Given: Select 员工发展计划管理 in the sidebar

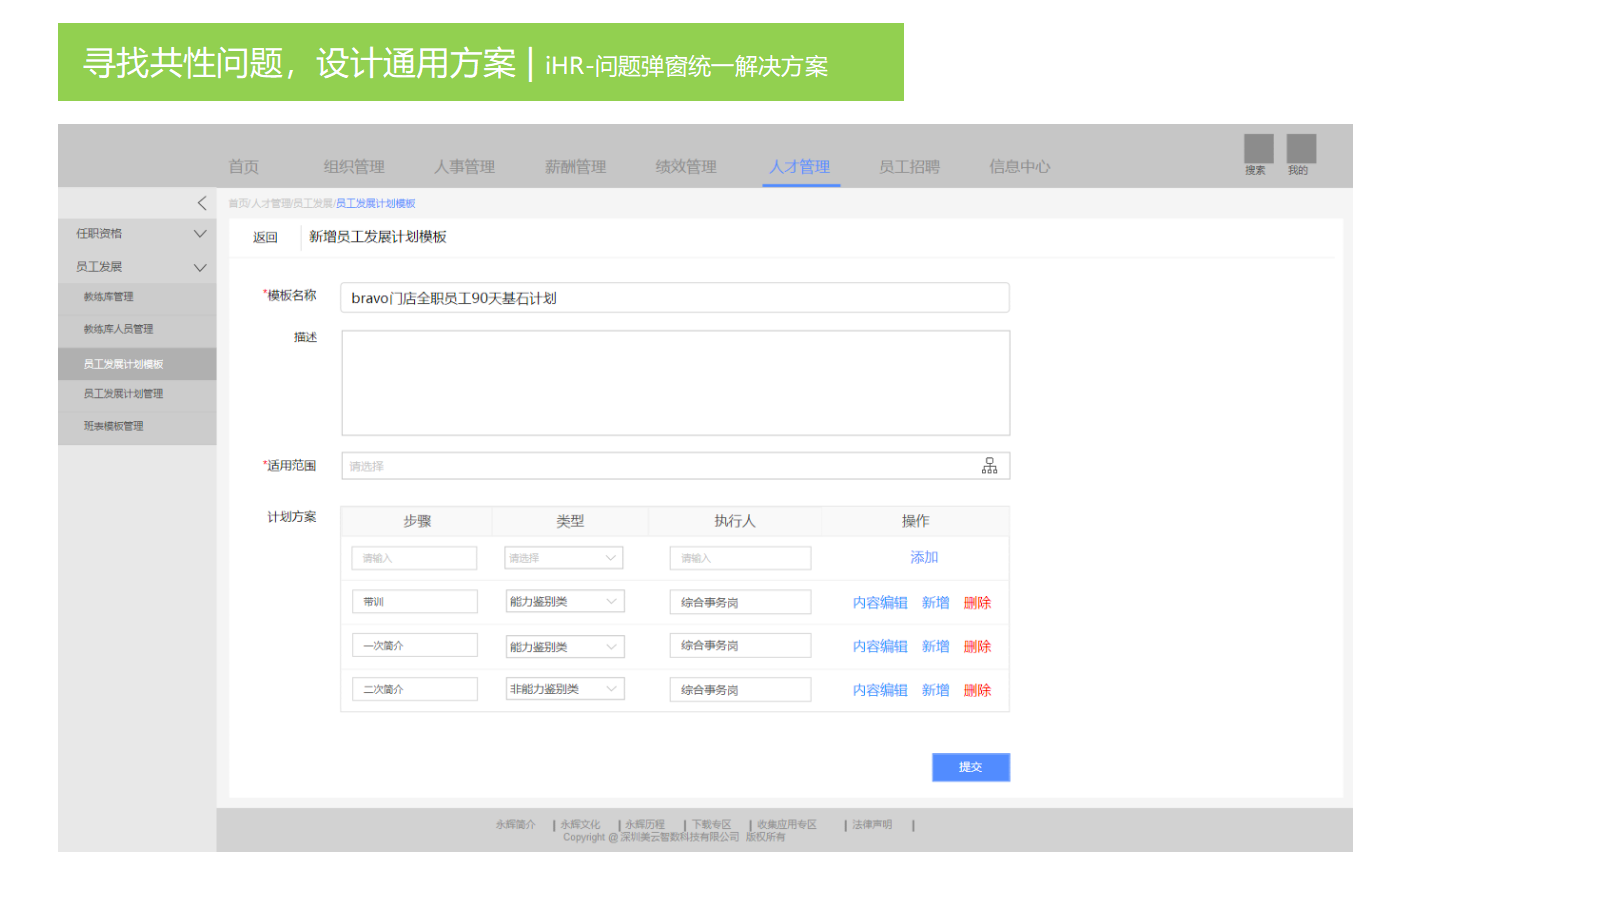Looking at the screenshot, I should [124, 394].
